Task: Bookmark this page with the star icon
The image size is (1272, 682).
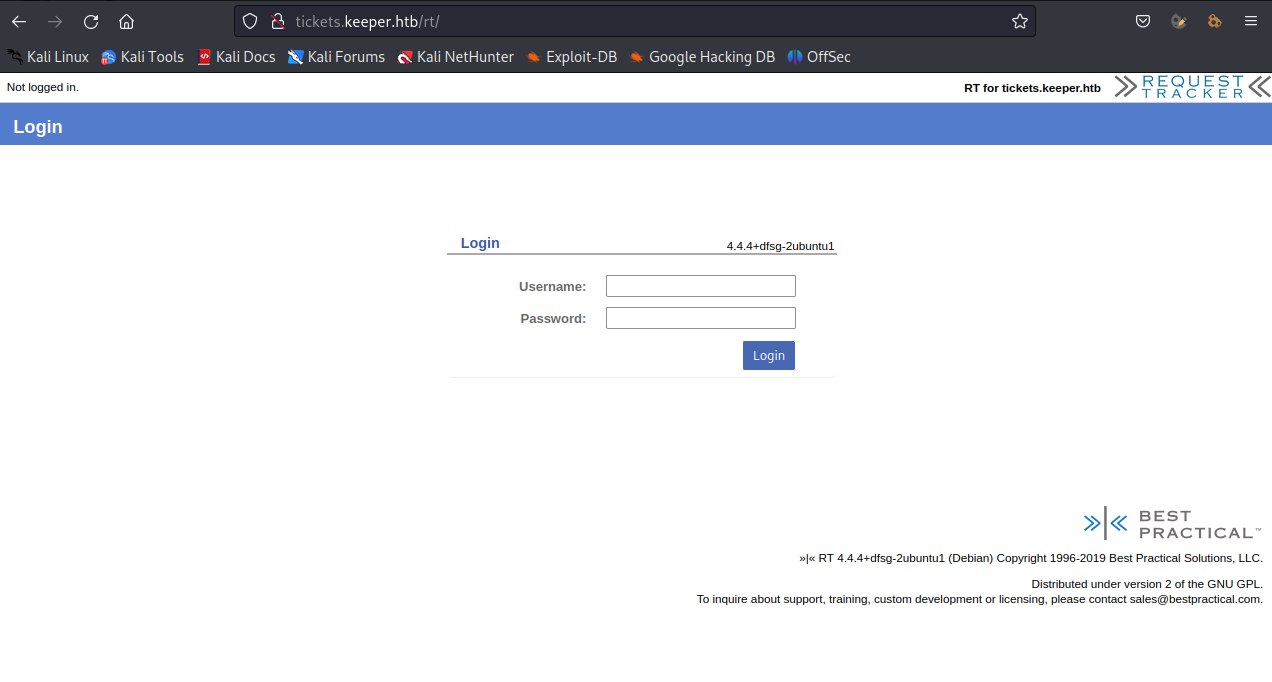Action: tap(1019, 21)
